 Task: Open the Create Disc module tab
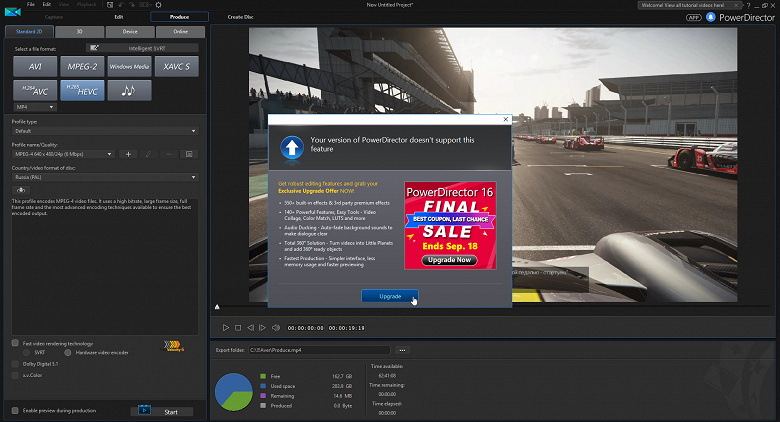pyautogui.click(x=239, y=17)
